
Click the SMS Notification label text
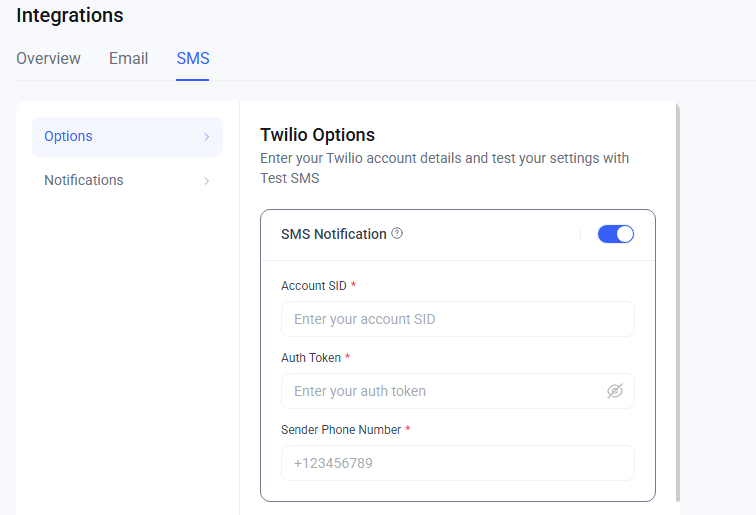334,234
